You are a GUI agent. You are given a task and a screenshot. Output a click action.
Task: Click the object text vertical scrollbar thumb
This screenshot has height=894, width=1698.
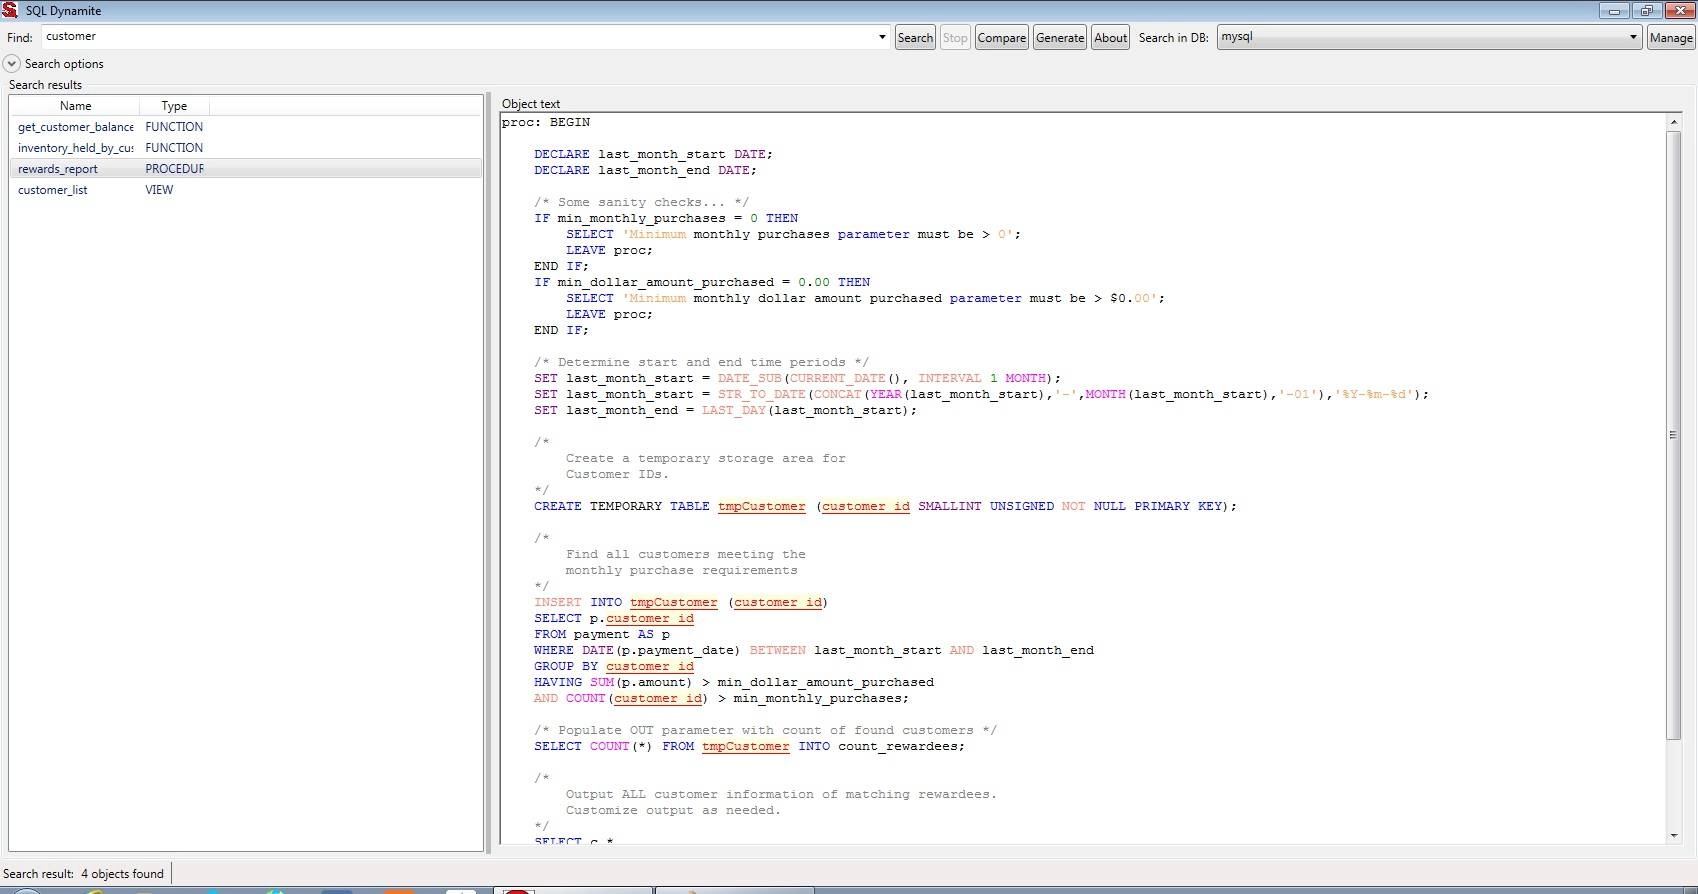1673,435
